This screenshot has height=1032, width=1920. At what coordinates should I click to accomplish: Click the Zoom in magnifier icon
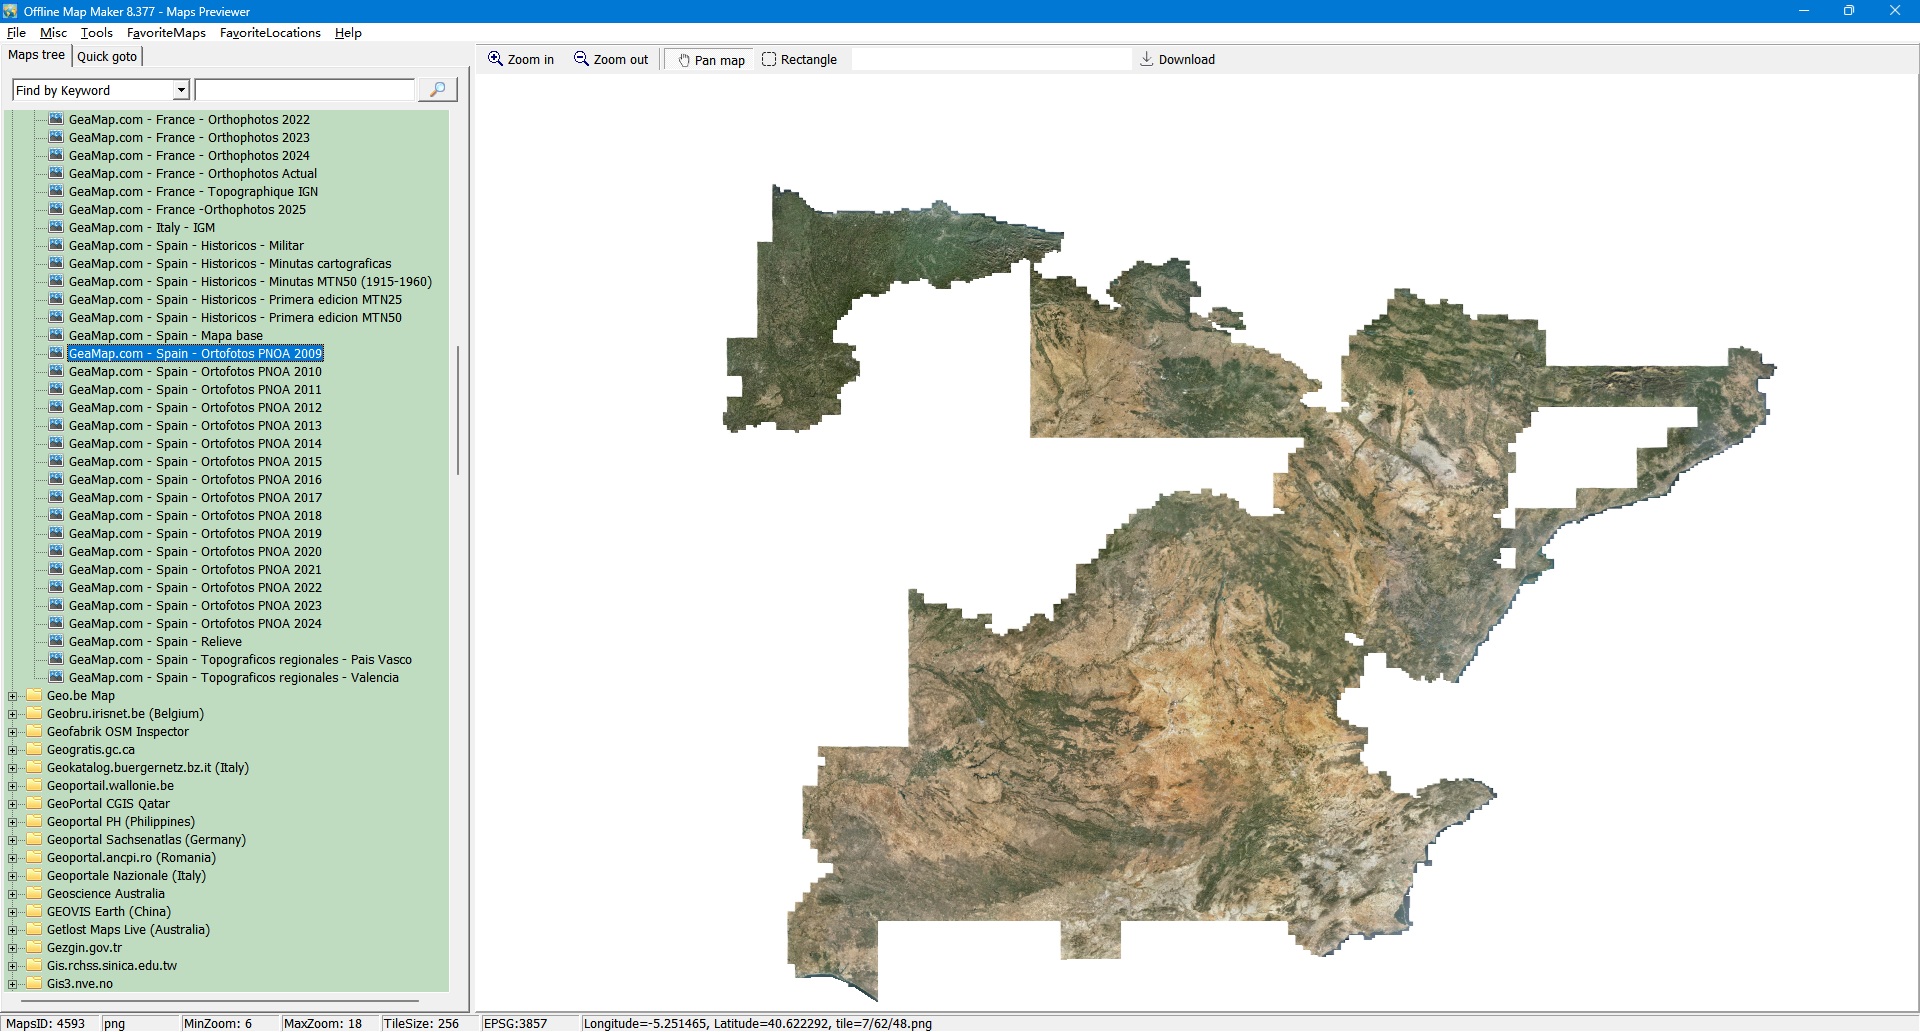coord(495,59)
